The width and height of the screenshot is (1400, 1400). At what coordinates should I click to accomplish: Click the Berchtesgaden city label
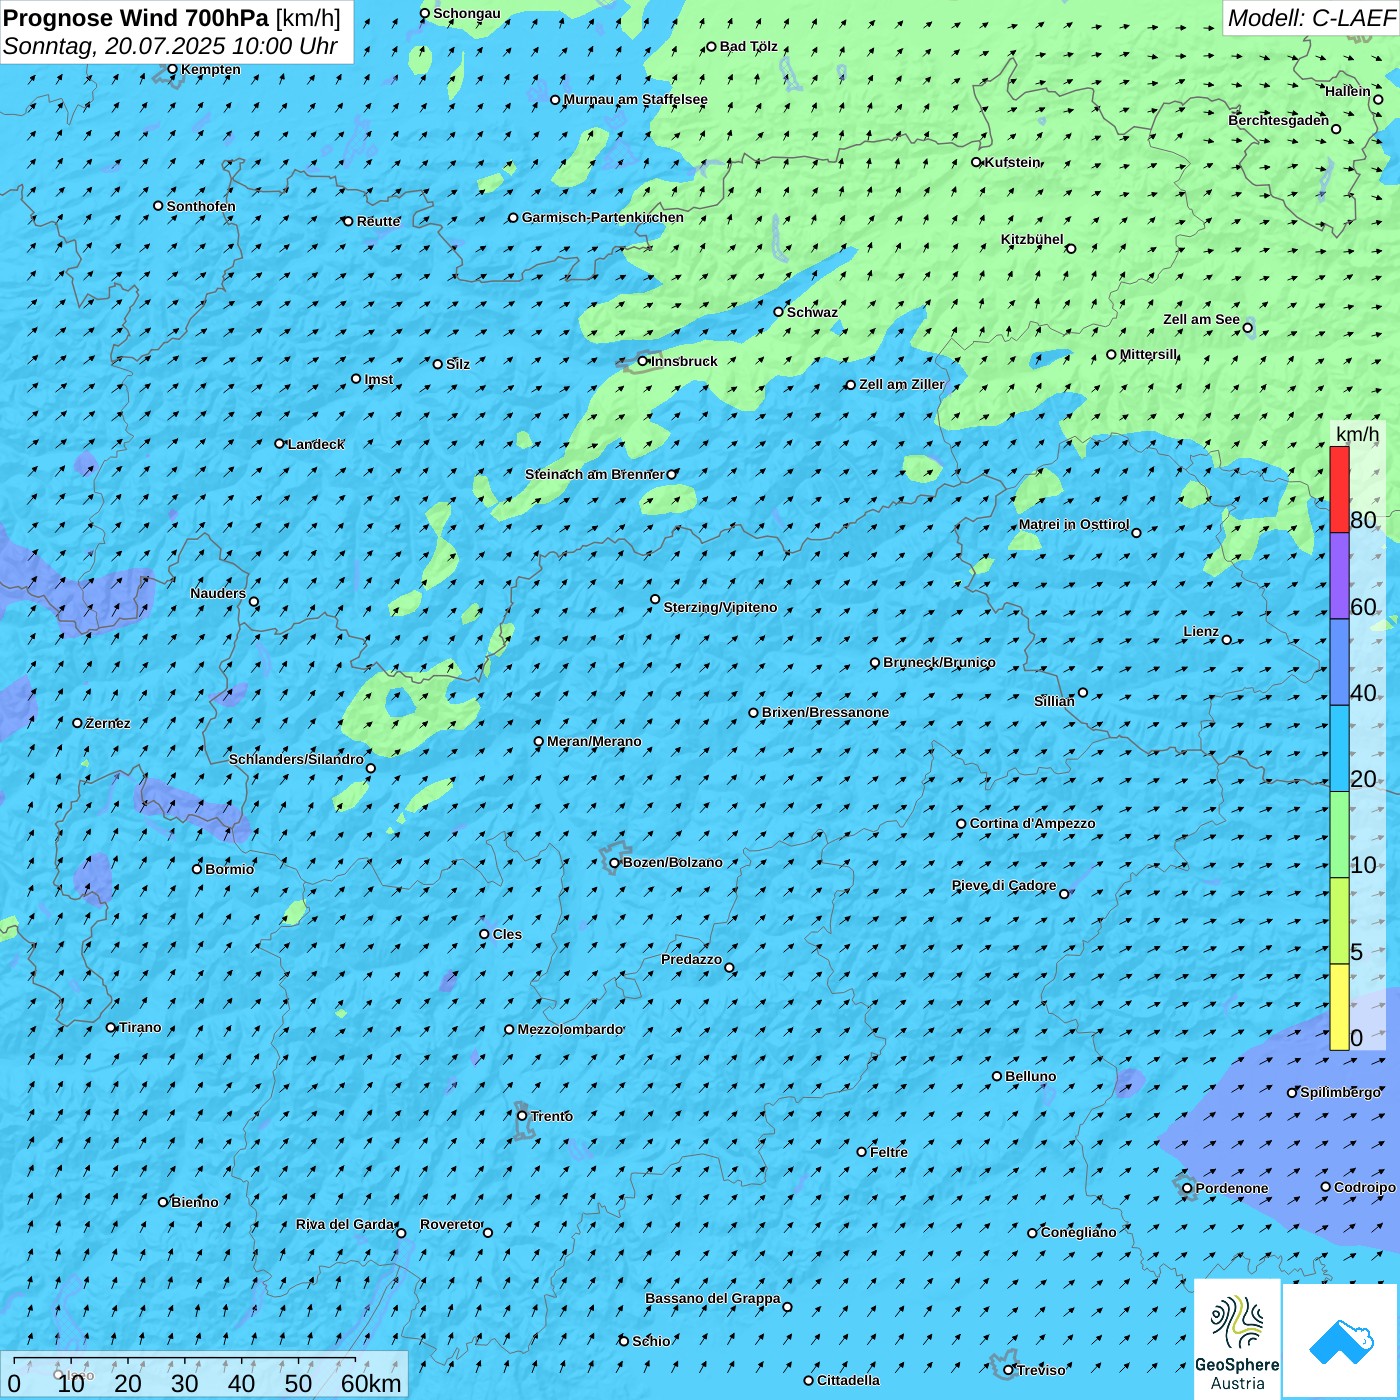1279,120
